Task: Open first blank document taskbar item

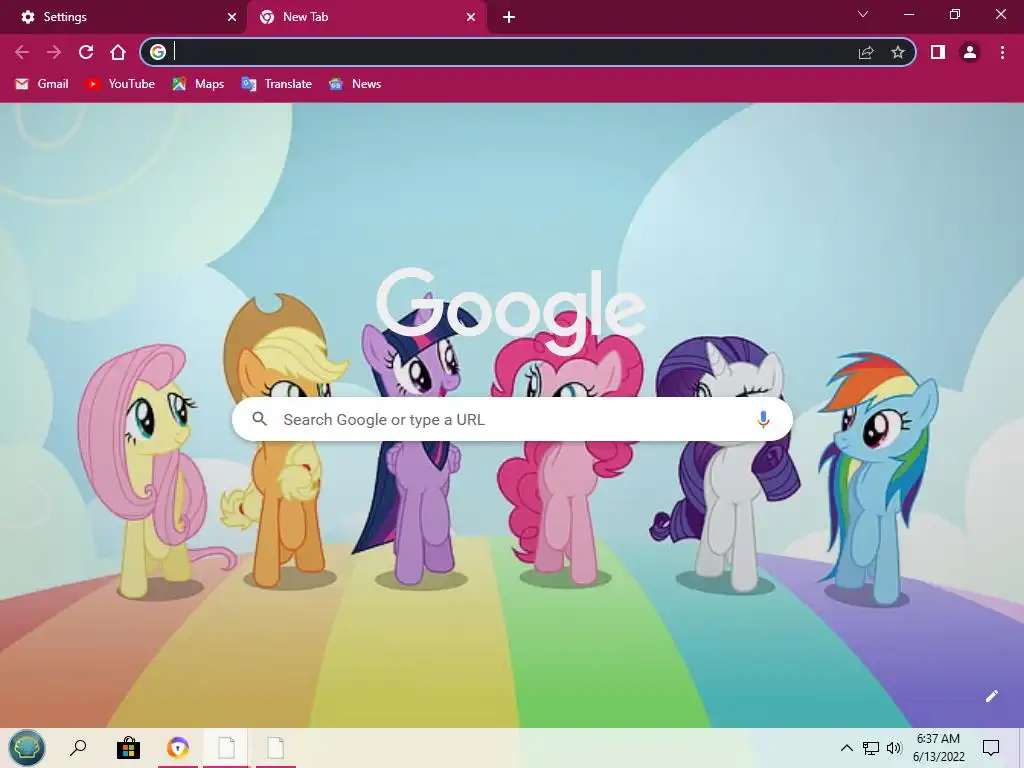Action: click(x=226, y=748)
